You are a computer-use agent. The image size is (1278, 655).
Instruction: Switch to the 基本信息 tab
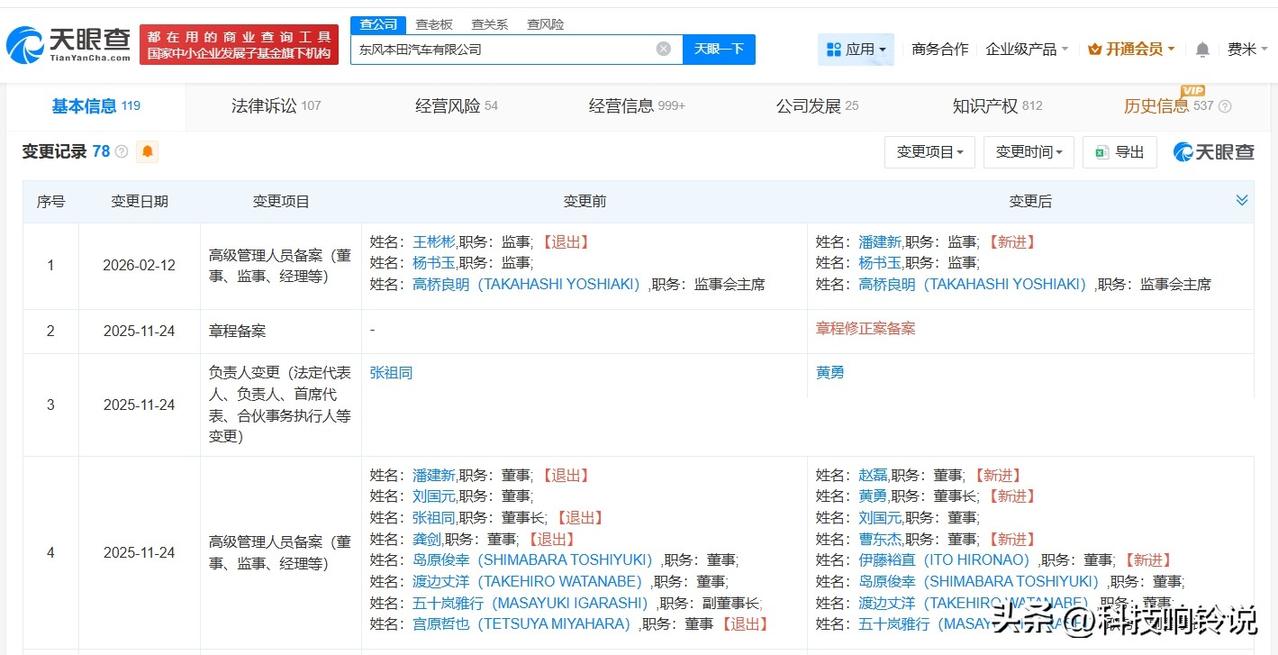96,106
